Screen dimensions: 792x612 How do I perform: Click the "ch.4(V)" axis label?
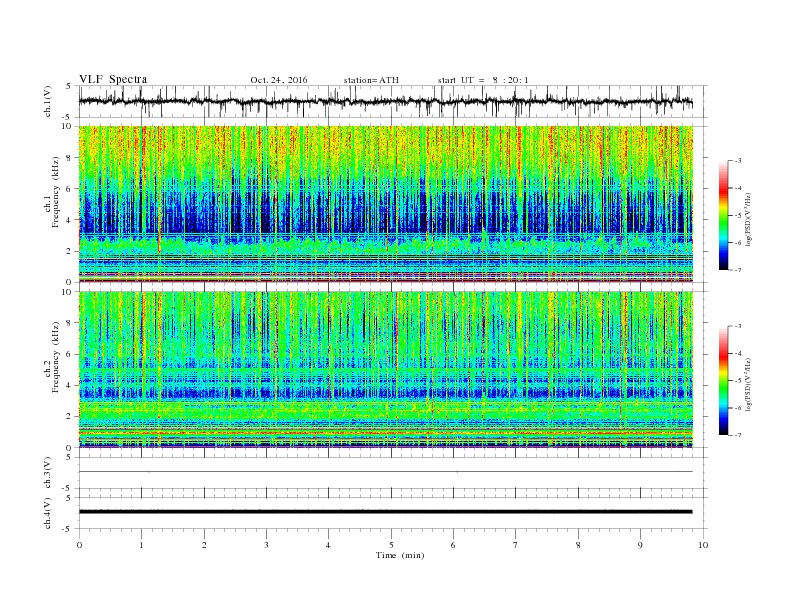[48, 513]
